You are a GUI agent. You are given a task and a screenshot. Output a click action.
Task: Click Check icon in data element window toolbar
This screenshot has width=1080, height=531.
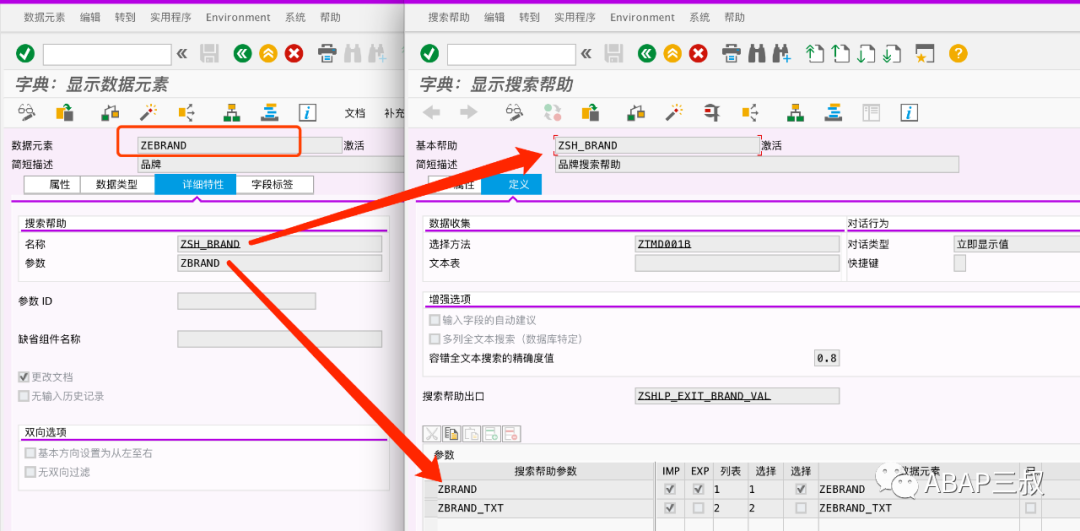(x=110, y=112)
